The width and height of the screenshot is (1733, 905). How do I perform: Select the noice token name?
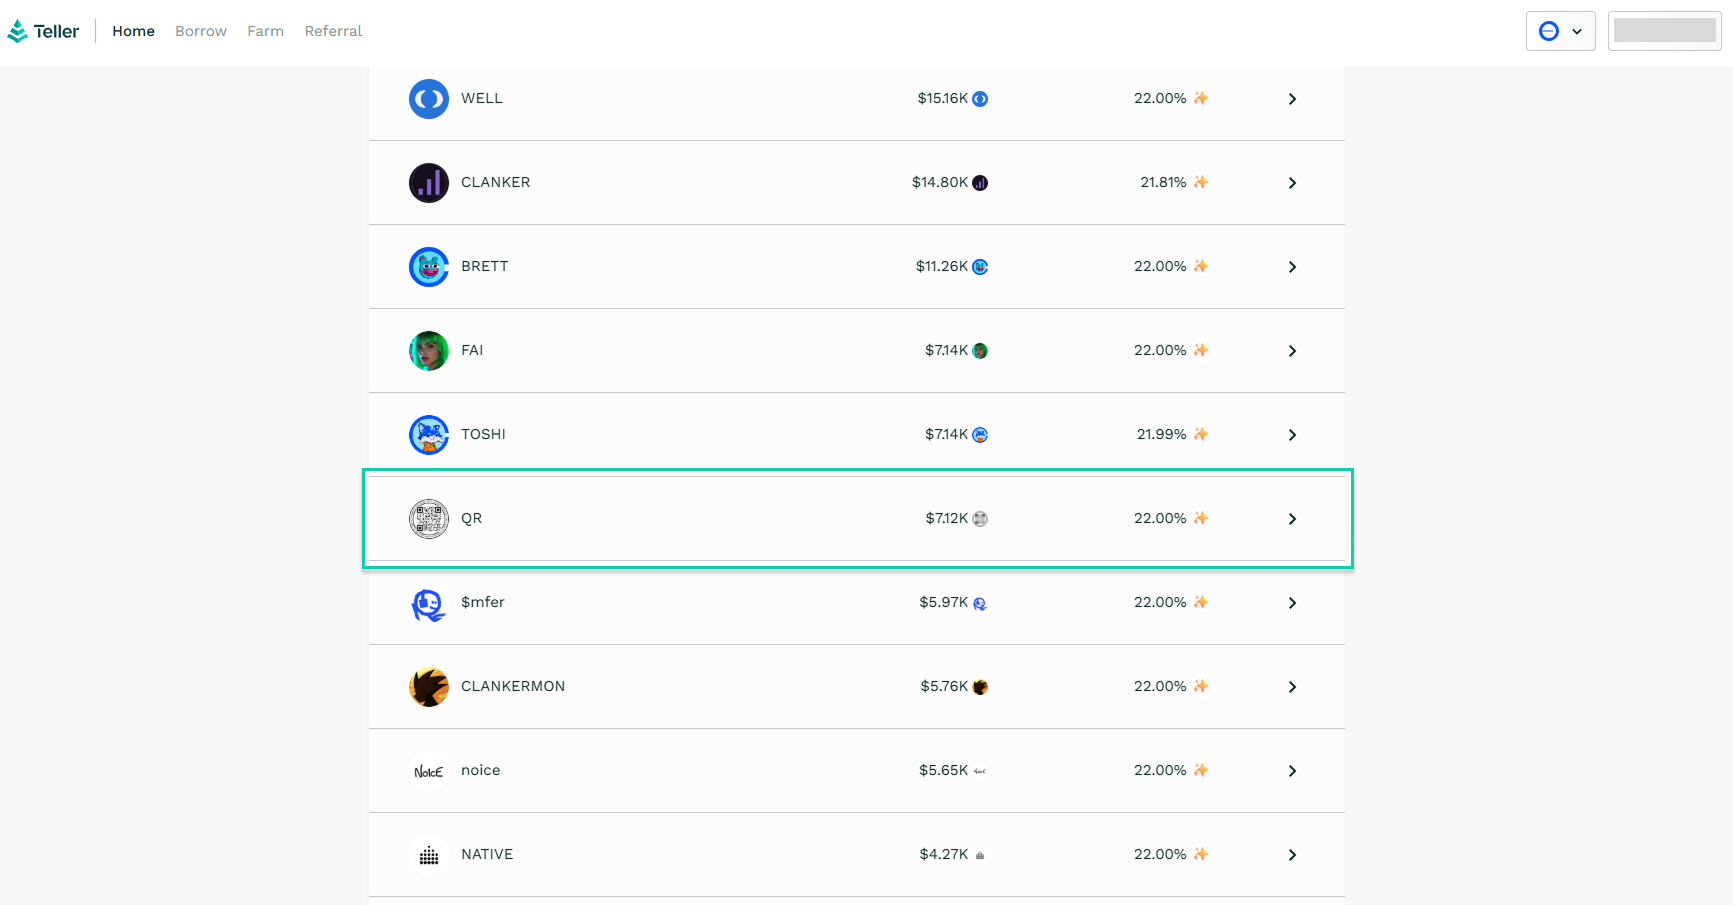click(x=480, y=770)
